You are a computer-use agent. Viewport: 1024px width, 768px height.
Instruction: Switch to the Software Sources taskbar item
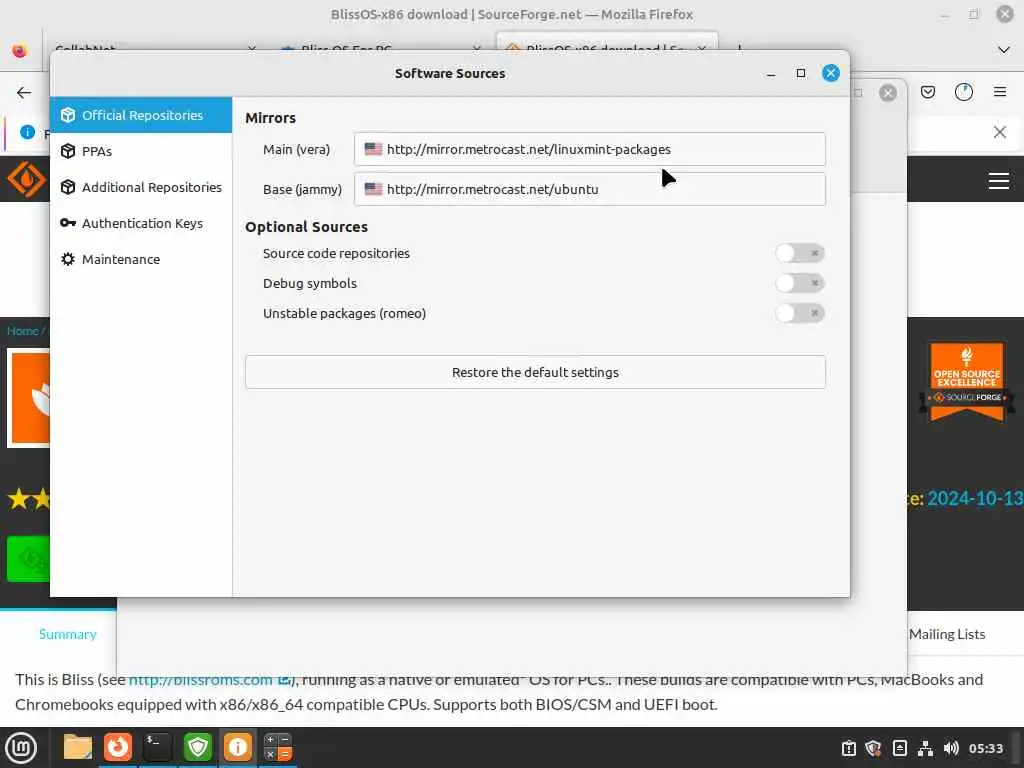pyautogui.click(x=238, y=747)
